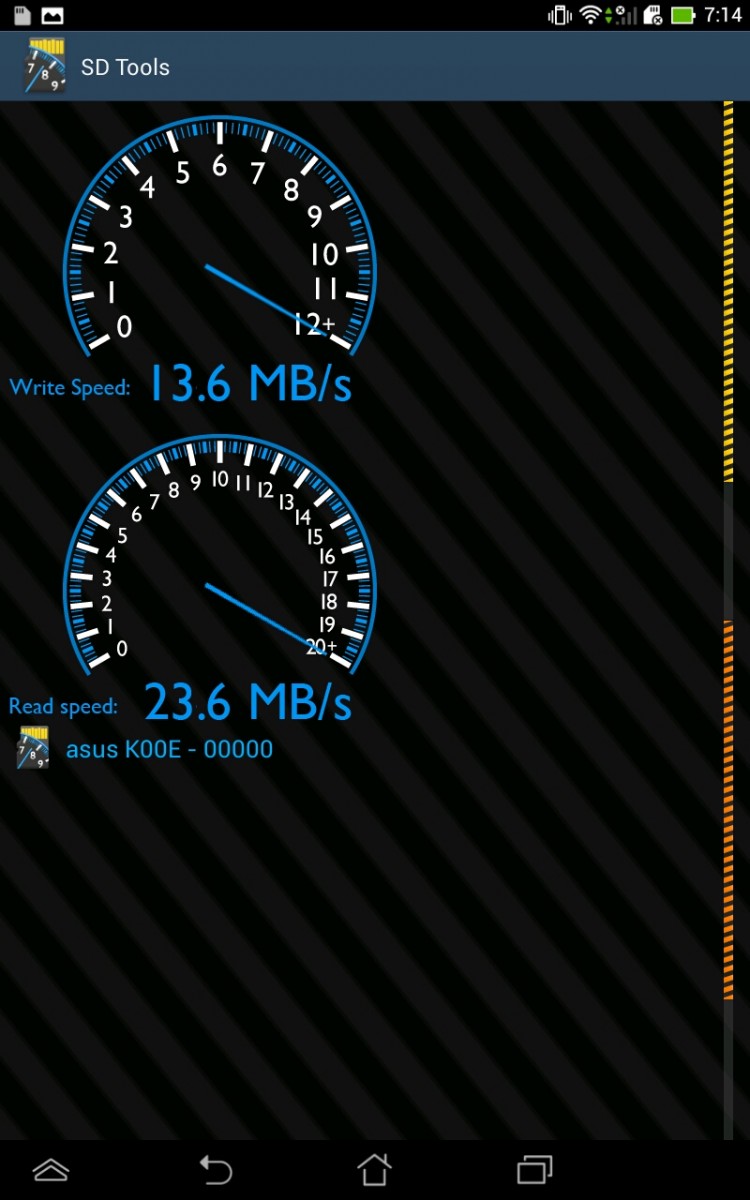This screenshot has height=1200, width=750.
Task: Tap the Android Back navigation icon
Action: click(215, 1169)
